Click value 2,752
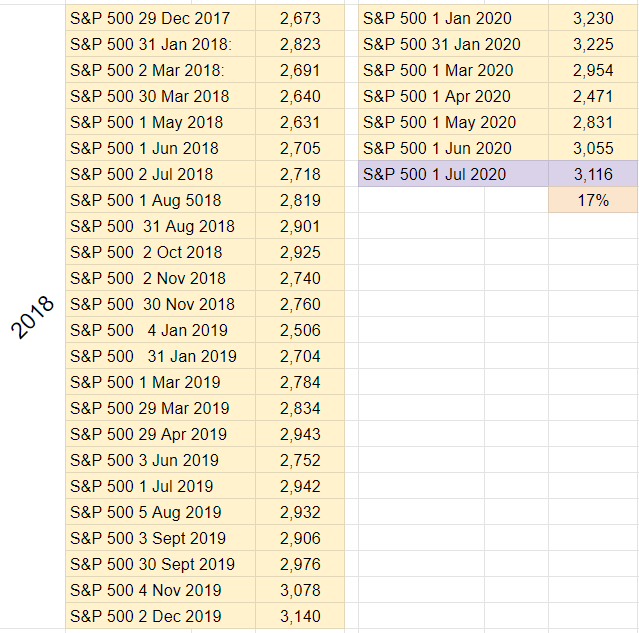639x633 pixels. click(300, 460)
